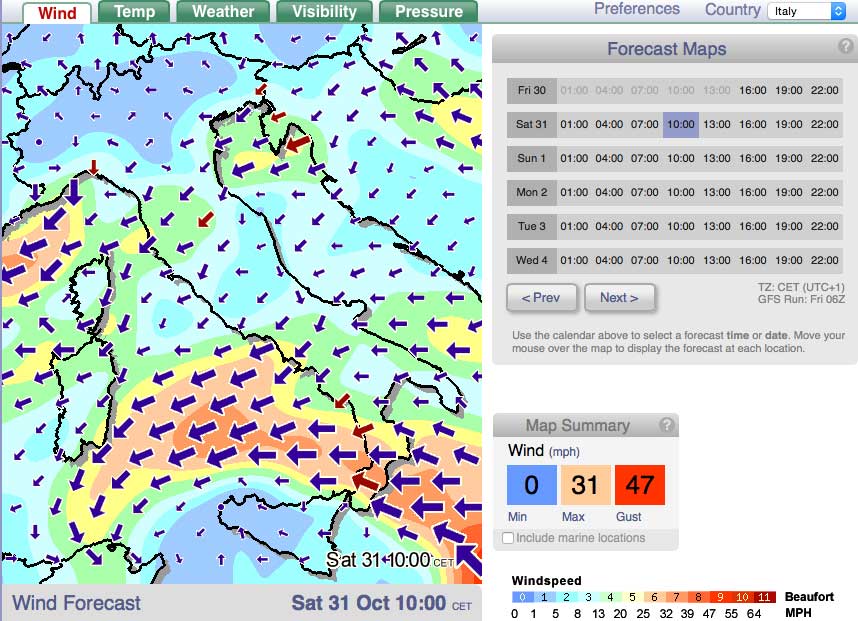The image size is (858, 621).
Task: Click the blue Min wind value box
Action: point(531,486)
